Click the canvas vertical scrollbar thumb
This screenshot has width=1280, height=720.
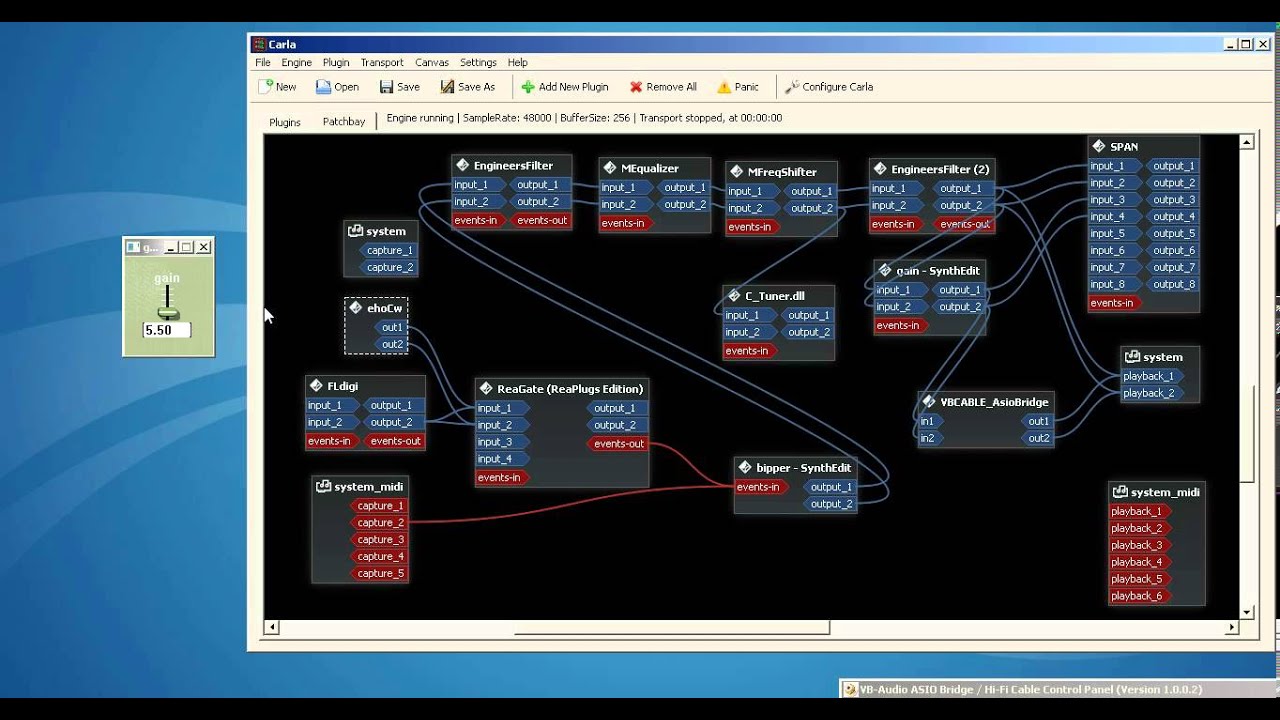point(1247,433)
